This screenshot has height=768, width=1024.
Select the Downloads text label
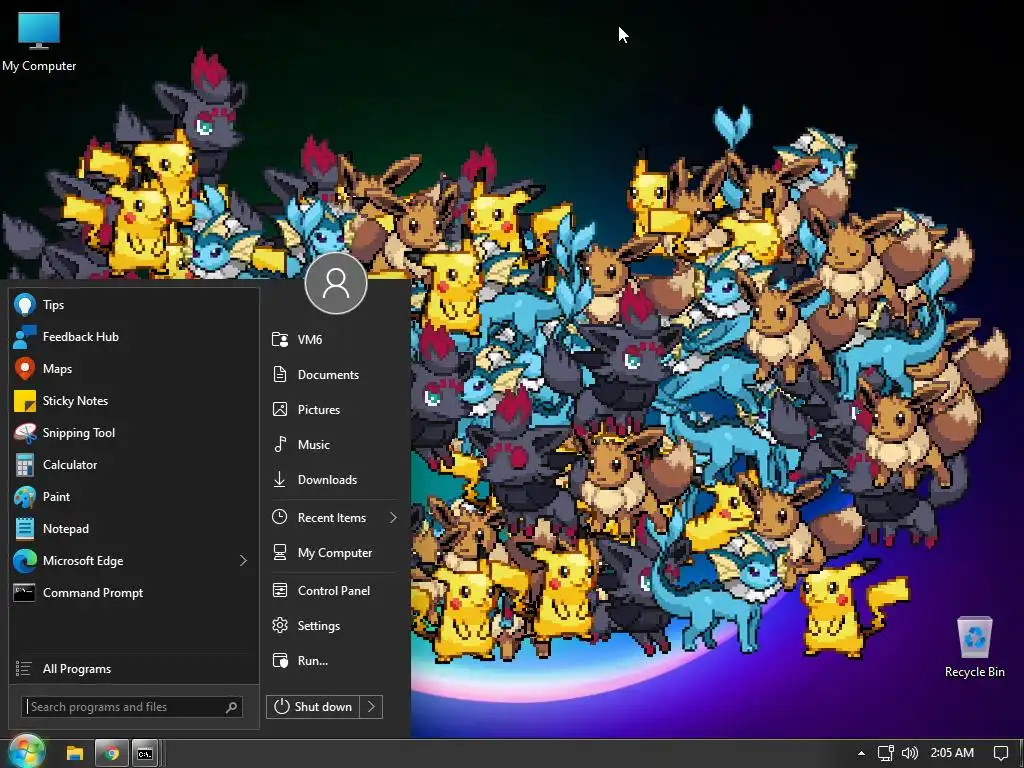tap(327, 479)
